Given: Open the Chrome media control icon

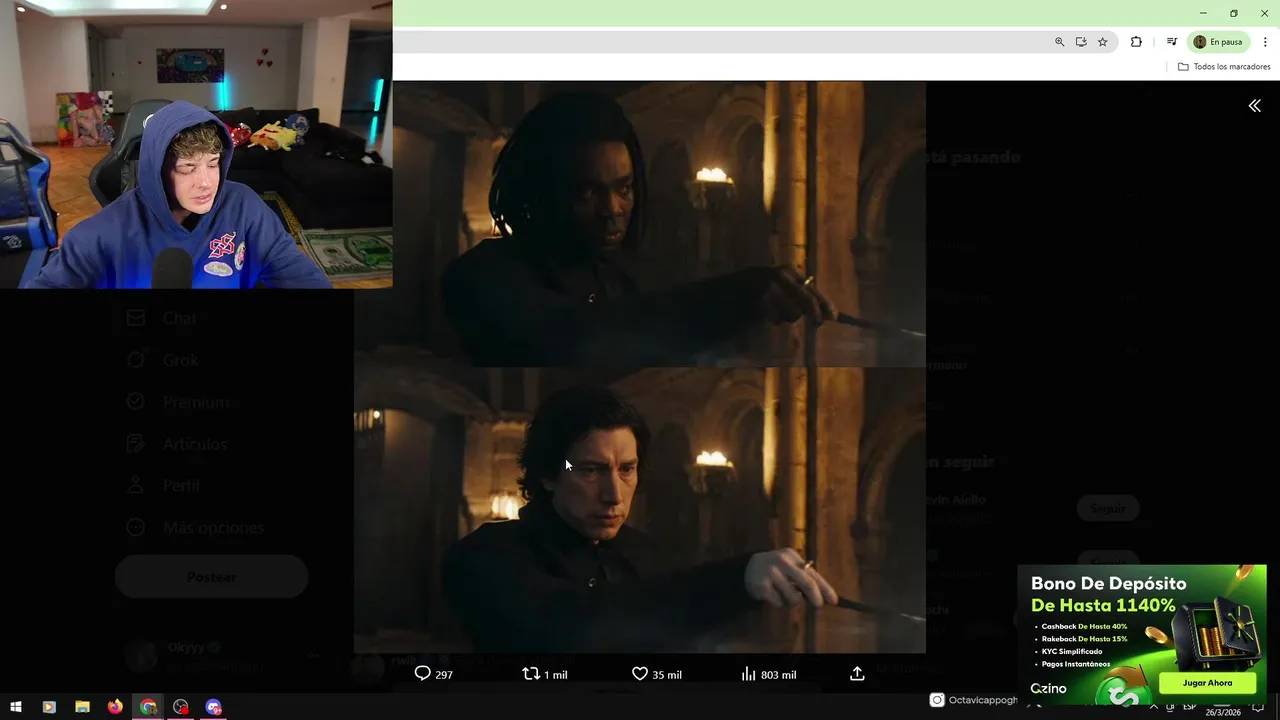Looking at the screenshot, I should 1171,42.
